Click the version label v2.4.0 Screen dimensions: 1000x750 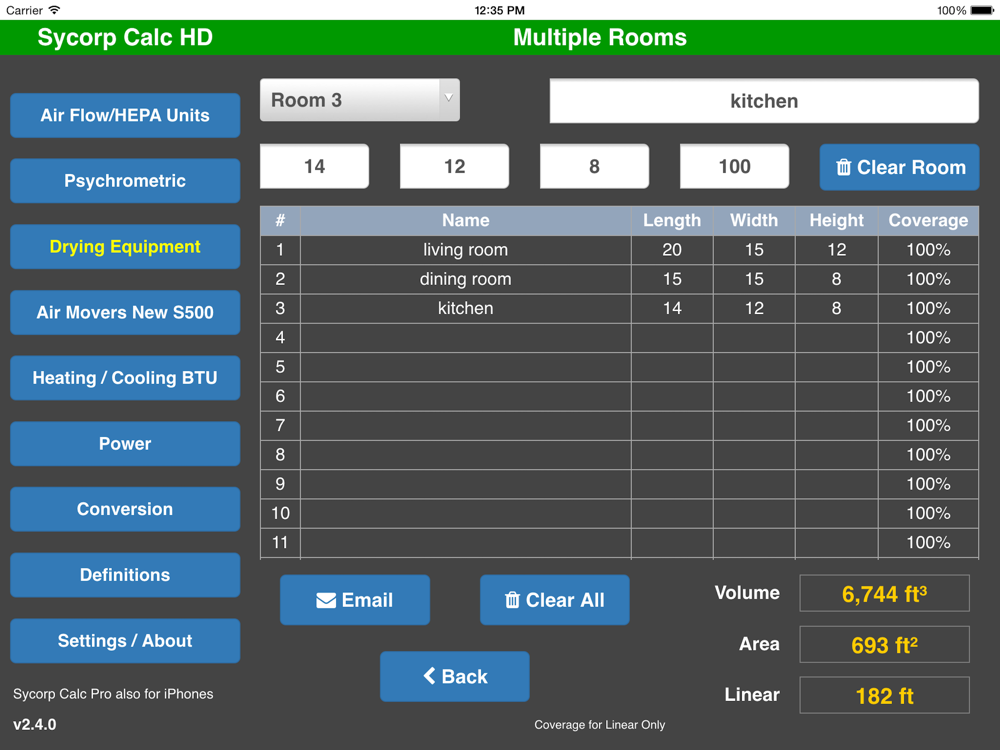pyautogui.click(x=34, y=725)
